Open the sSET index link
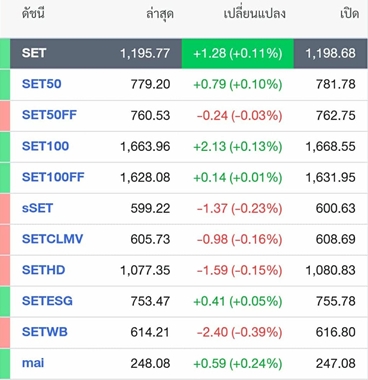The height and width of the screenshot is (380, 368). coord(37,208)
